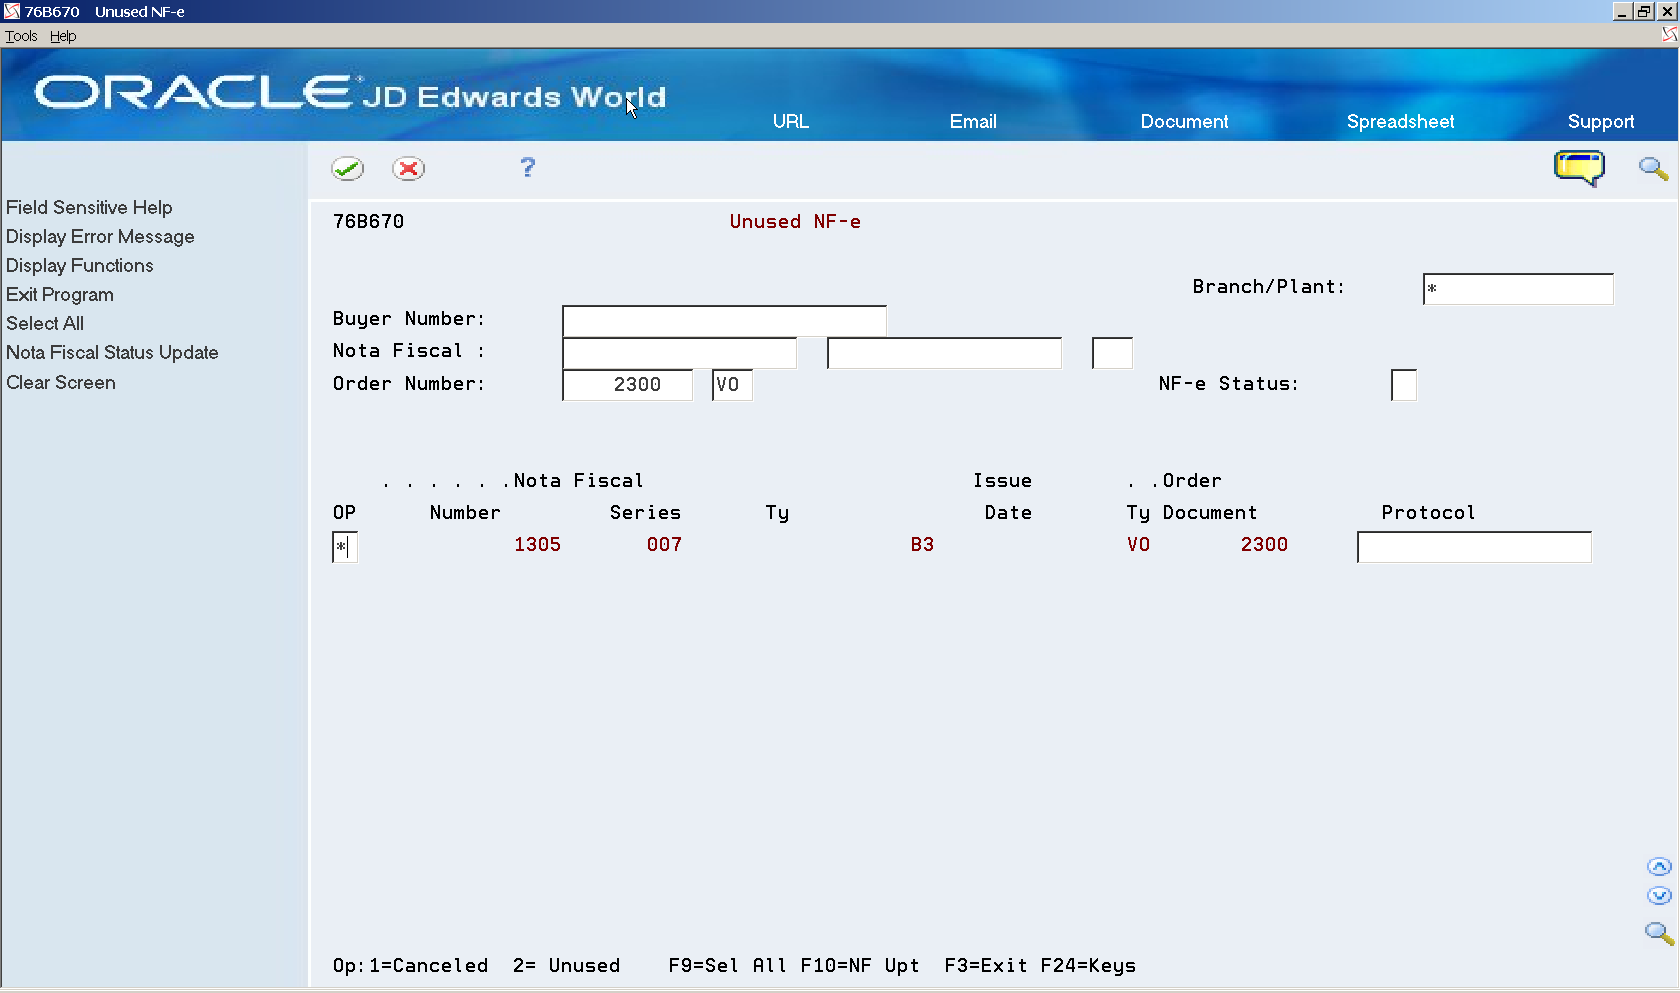This screenshot has height=993, width=1680.
Task: Open Display Functions
Action: click(80, 265)
